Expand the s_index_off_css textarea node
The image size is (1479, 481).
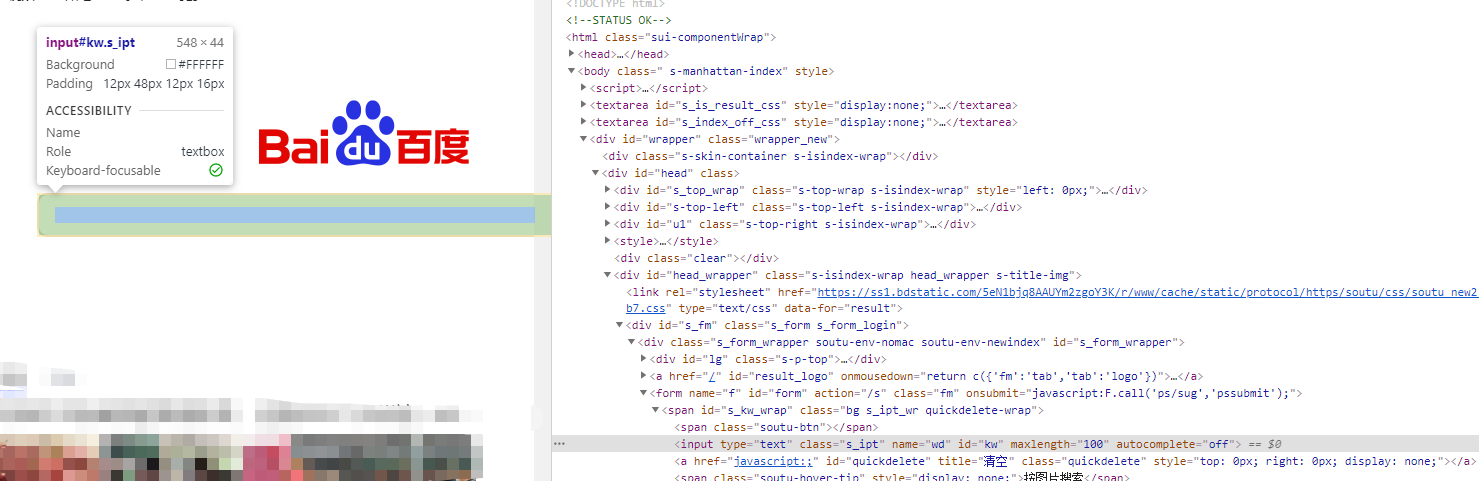584,122
